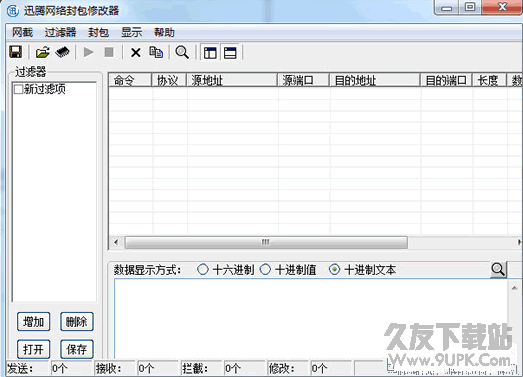Click the 打开 button
This screenshot has width=523, height=377.
point(33,349)
